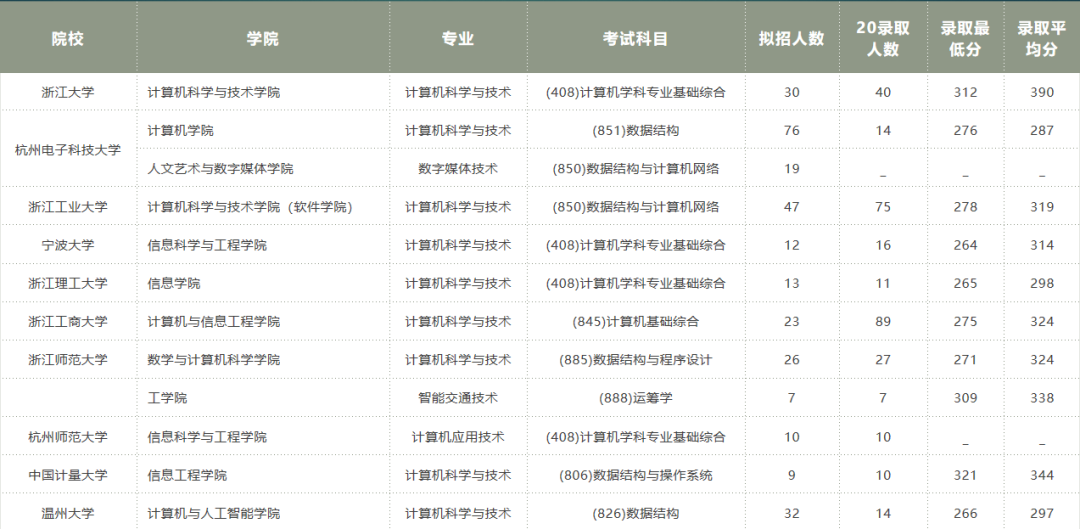Click average score 338 value
Screen dimensions: 1080x529
tap(1041, 398)
